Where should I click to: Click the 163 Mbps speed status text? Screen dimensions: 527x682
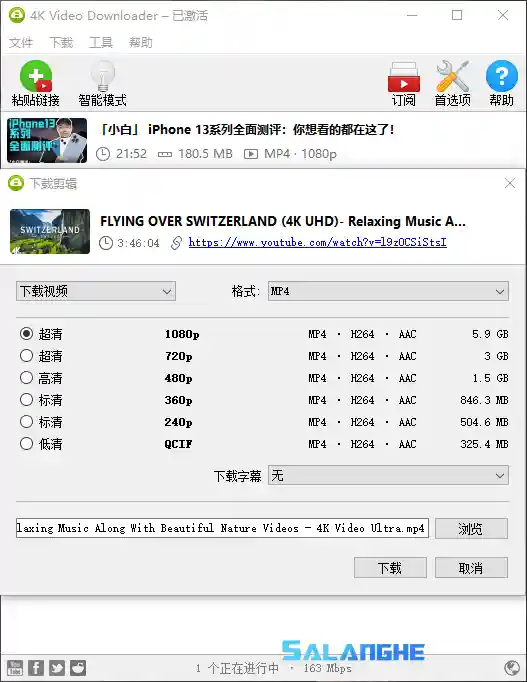[327, 668]
